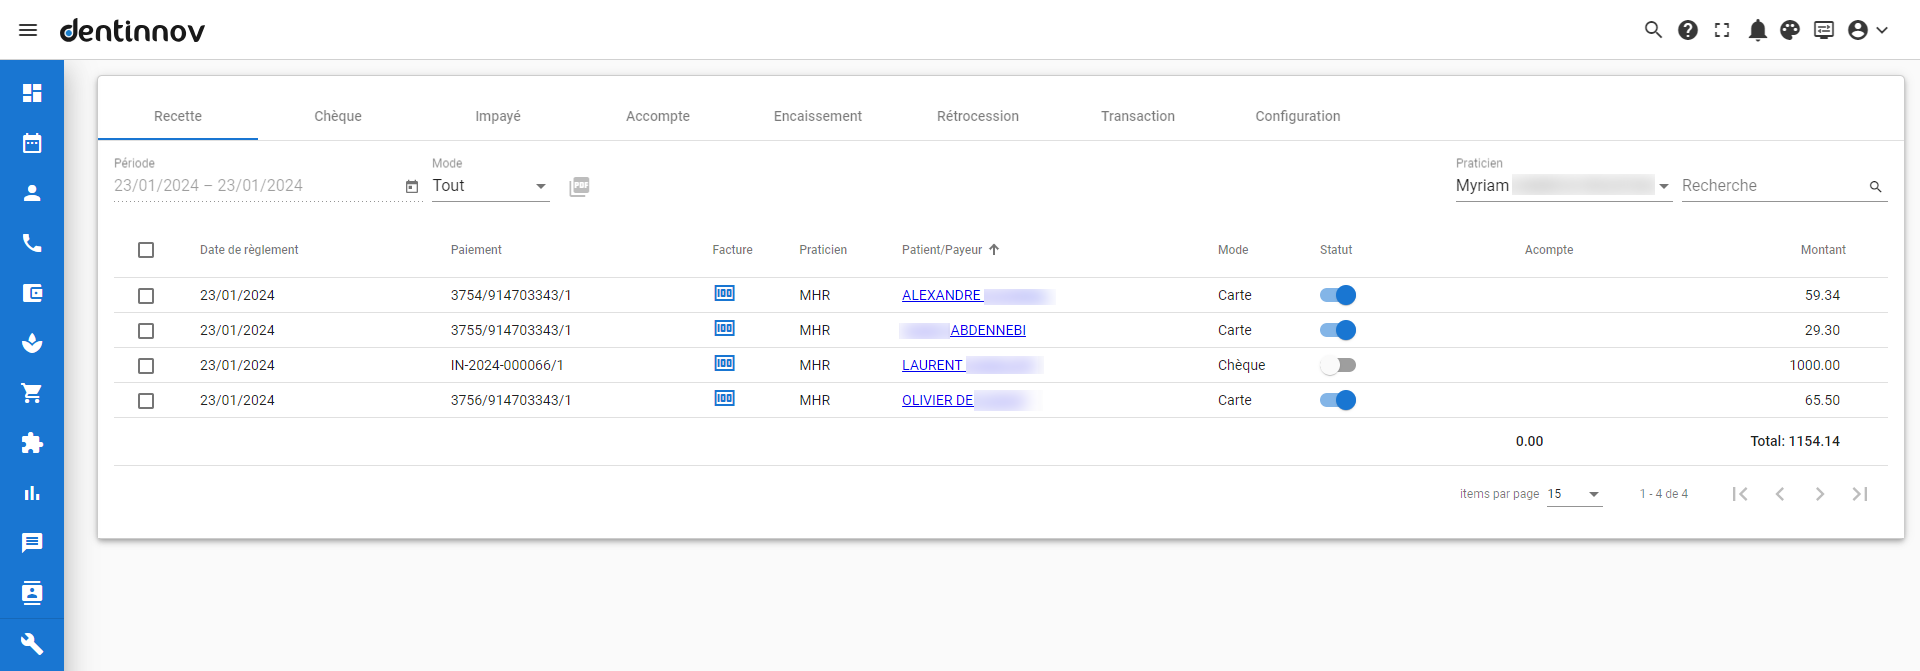Switch to the Rétrocession tab
The height and width of the screenshot is (671, 1920).
(x=978, y=116)
